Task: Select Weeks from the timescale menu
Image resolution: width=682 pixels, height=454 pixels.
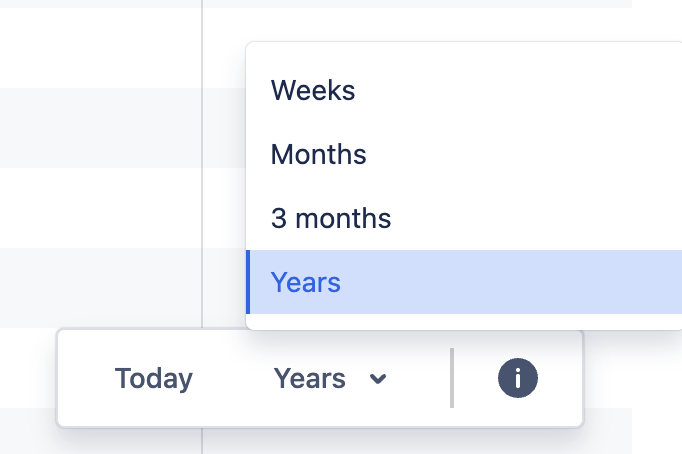Action: coord(313,90)
